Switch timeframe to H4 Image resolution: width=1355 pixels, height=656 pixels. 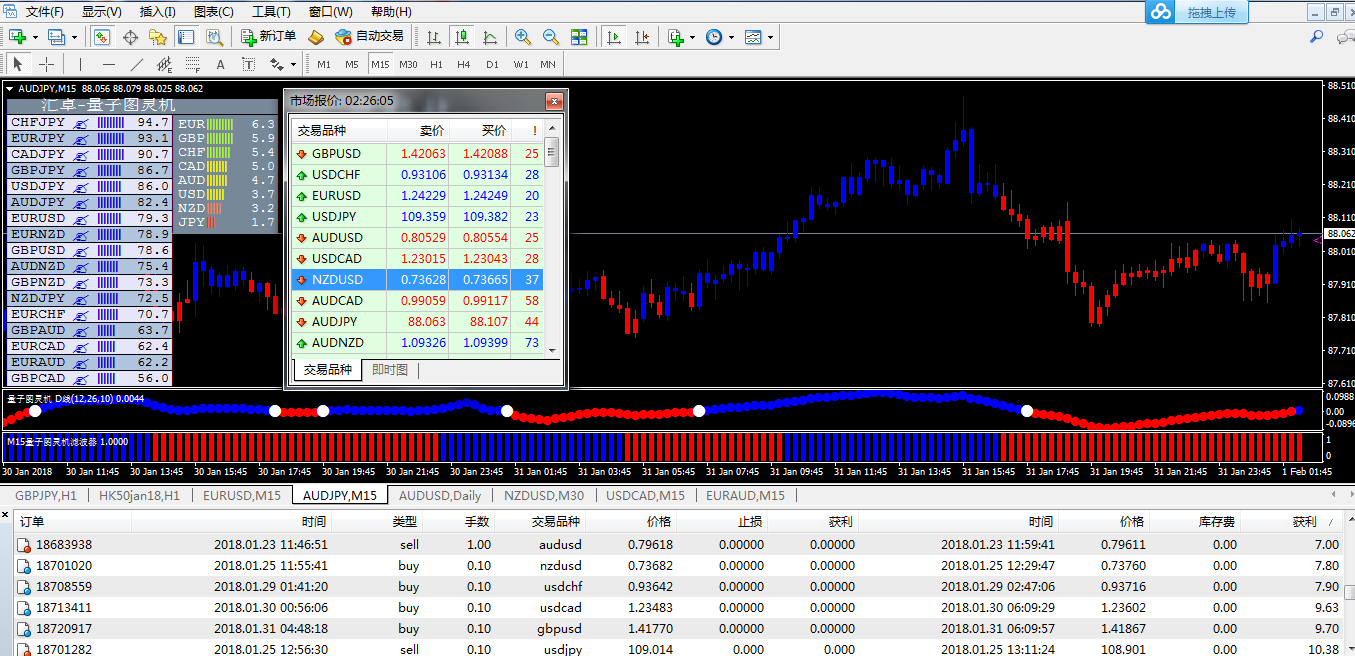(463, 65)
